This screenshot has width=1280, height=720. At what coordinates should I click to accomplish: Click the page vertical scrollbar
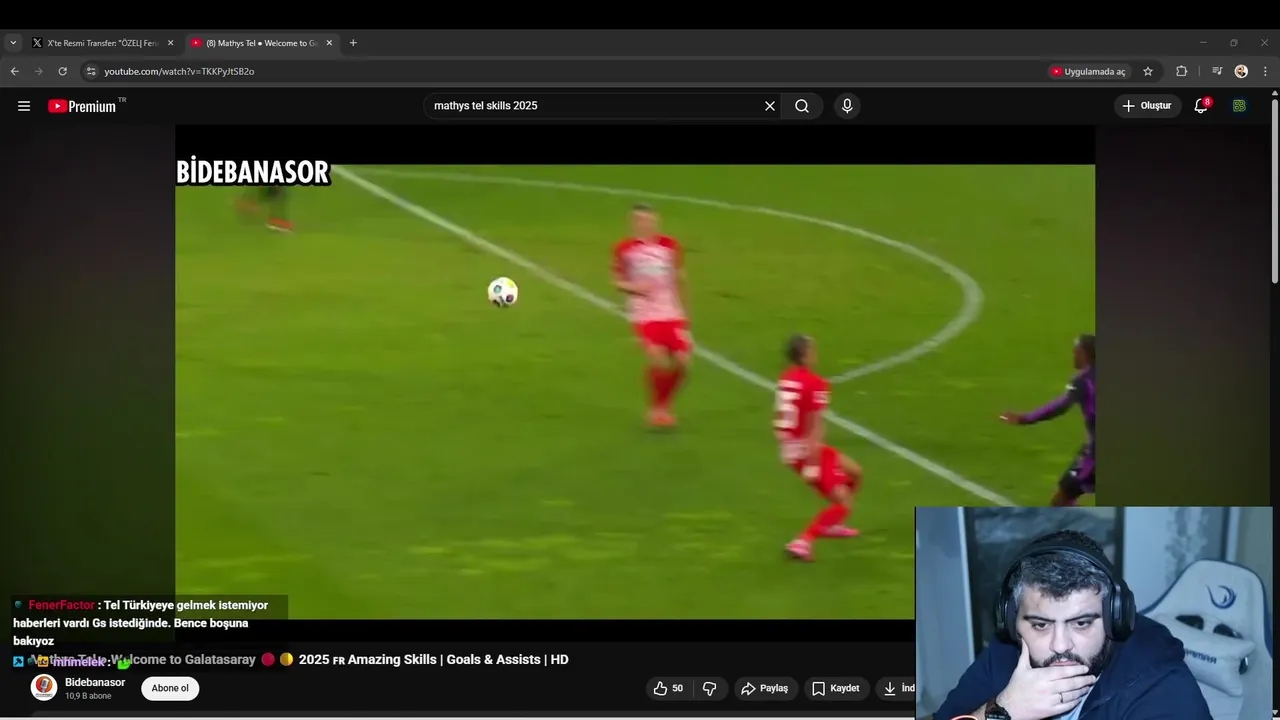pyautogui.click(x=1275, y=190)
